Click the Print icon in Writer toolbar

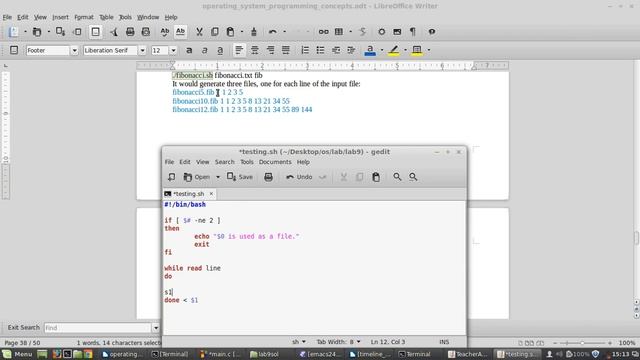click(130, 31)
